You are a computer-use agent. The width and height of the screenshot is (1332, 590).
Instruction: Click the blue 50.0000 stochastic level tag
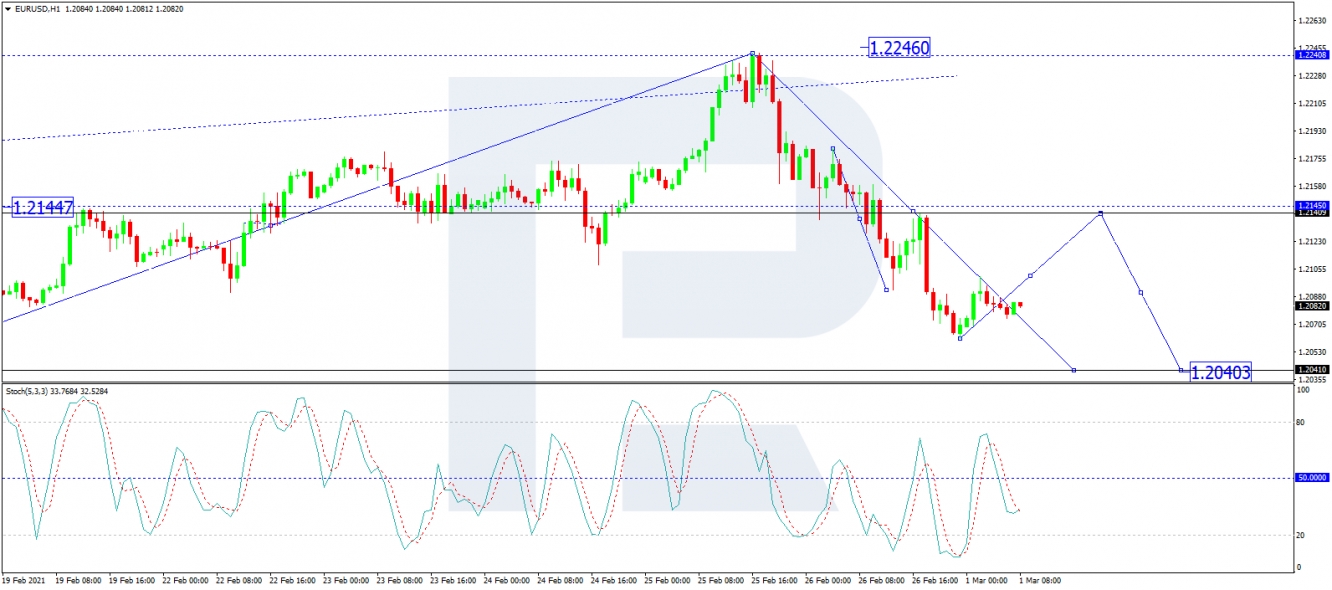click(1311, 478)
